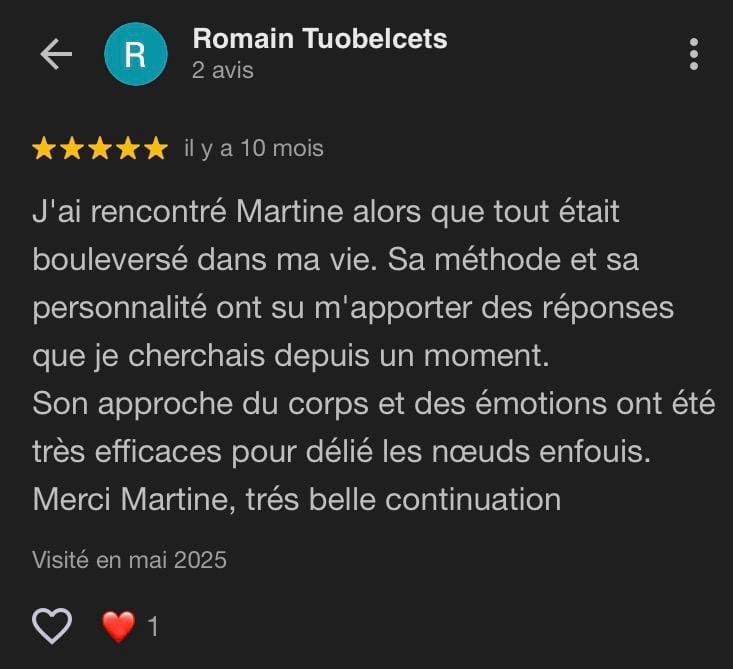Tap the red heart reaction emoji
This screenshot has width=733, height=669.
coord(118,627)
